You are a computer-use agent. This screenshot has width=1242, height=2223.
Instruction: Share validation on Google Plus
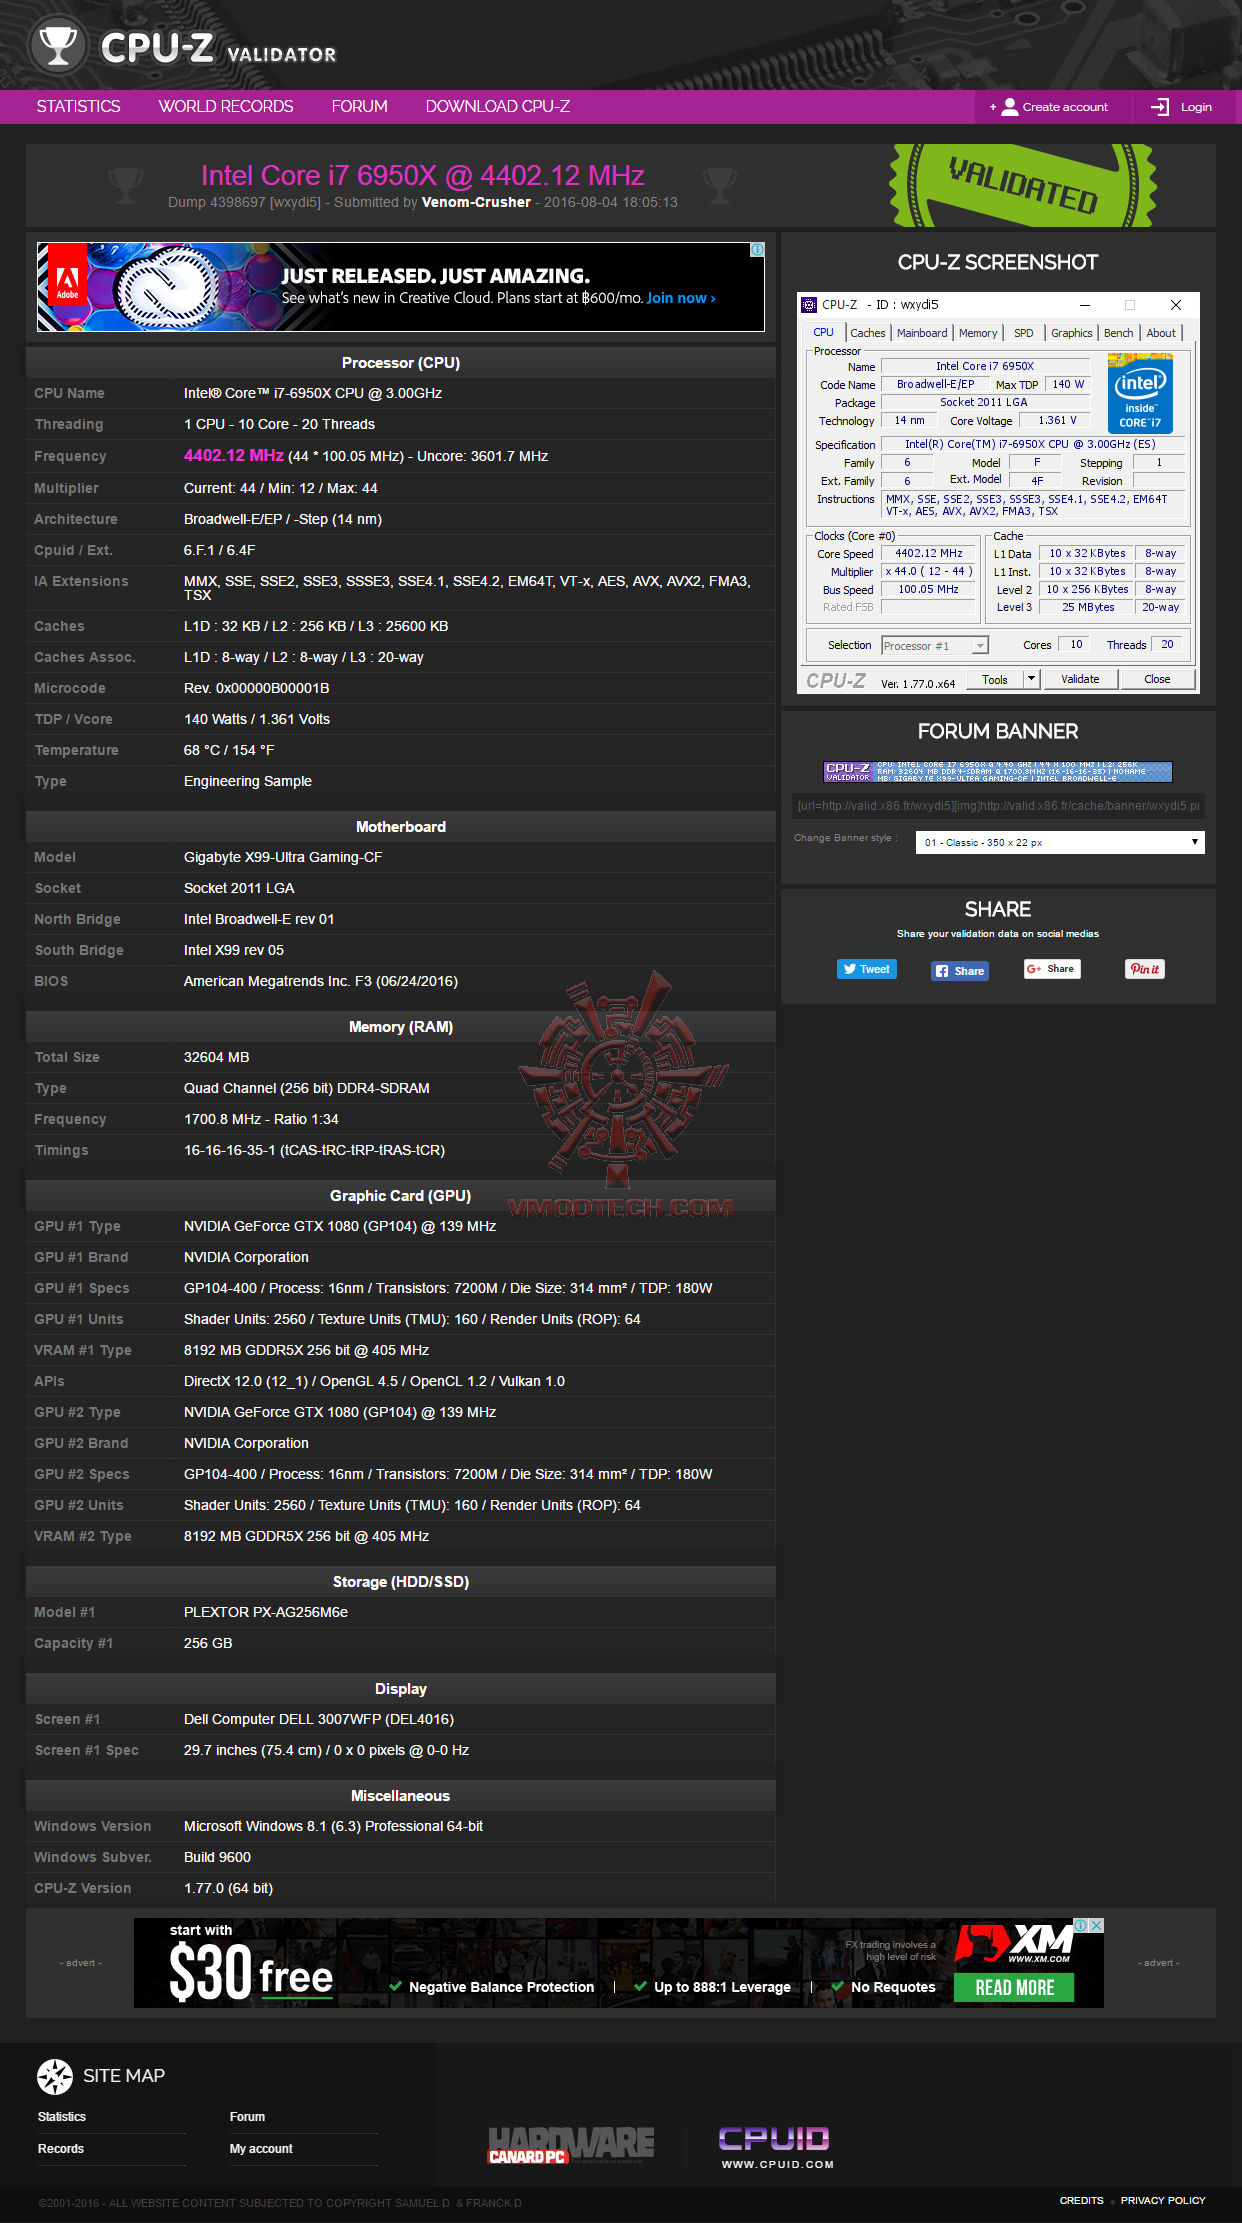pyautogui.click(x=1052, y=969)
